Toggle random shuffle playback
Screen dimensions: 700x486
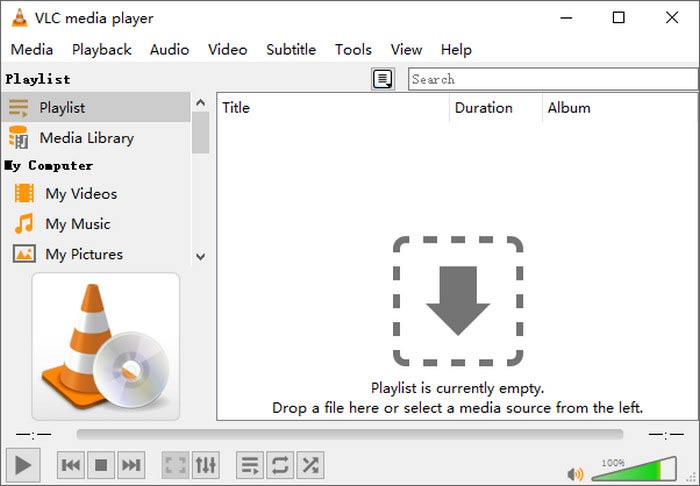[x=310, y=465]
